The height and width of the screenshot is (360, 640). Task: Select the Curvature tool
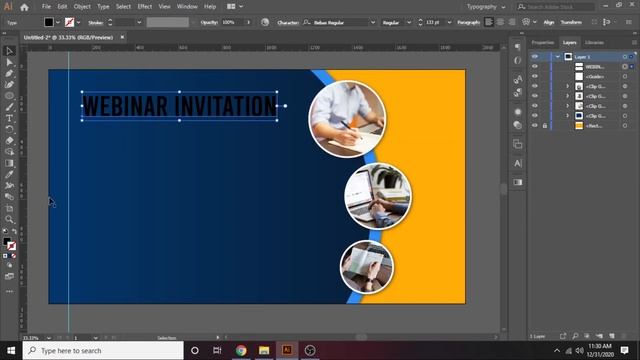(x=9, y=84)
